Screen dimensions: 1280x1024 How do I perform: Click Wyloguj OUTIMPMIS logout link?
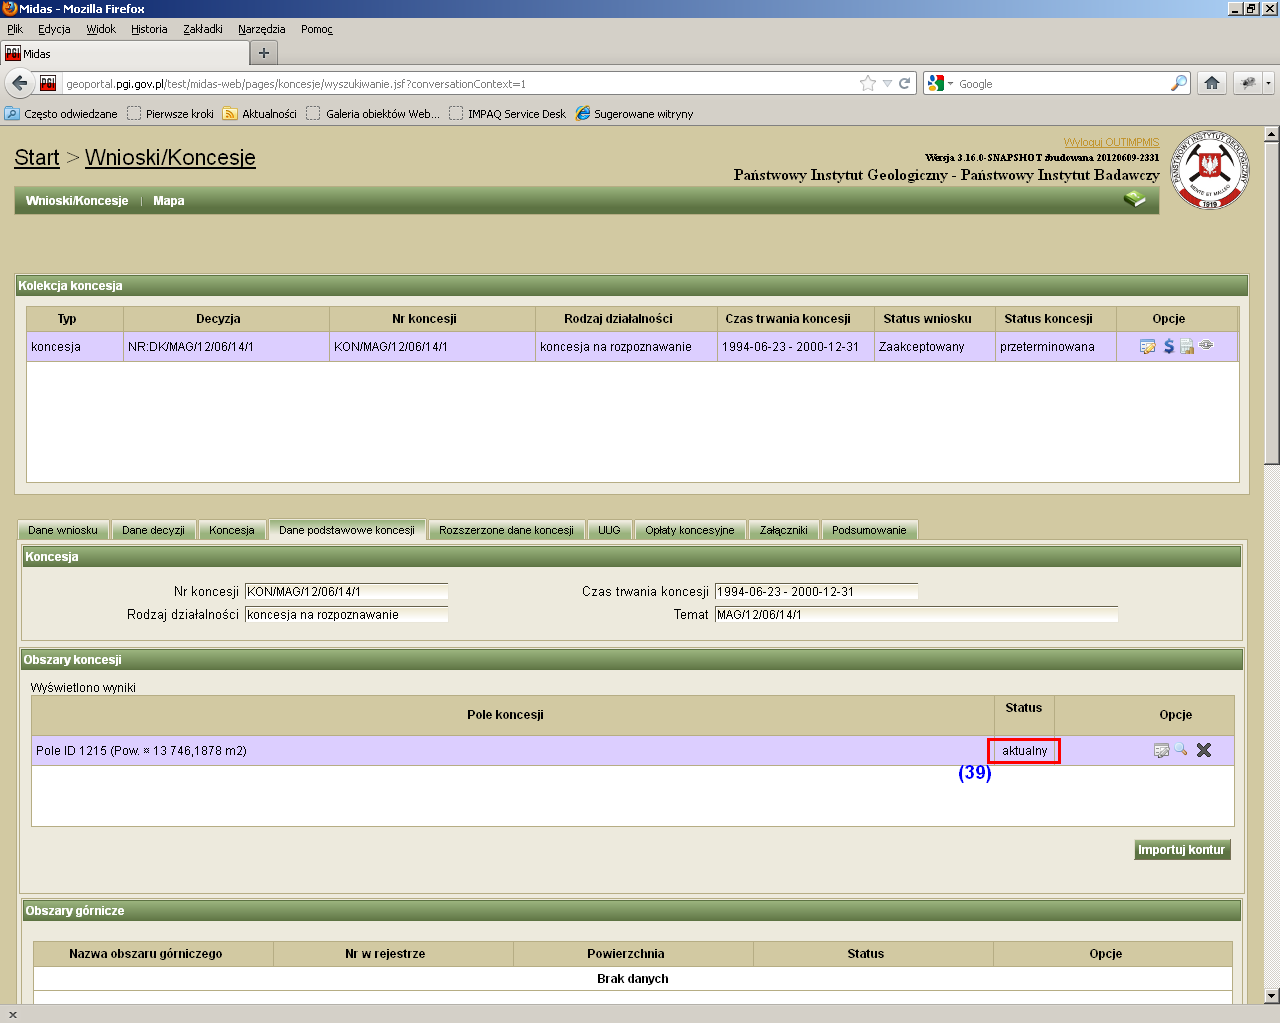tap(1111, 142)
